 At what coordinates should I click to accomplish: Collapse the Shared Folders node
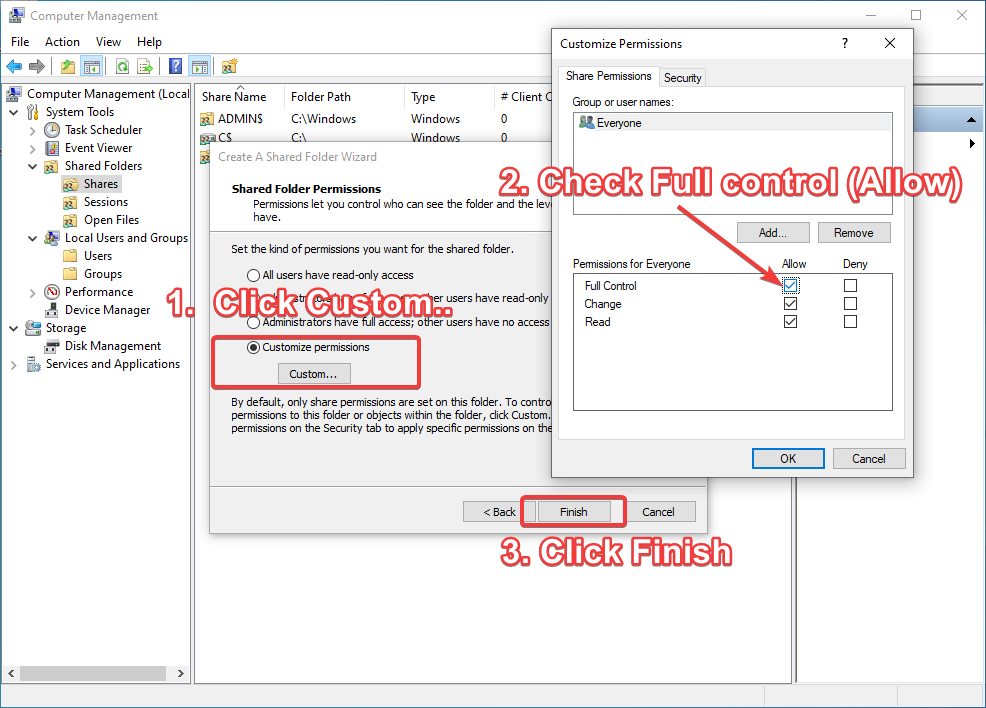pyautogui.click(x=33, y=167)
